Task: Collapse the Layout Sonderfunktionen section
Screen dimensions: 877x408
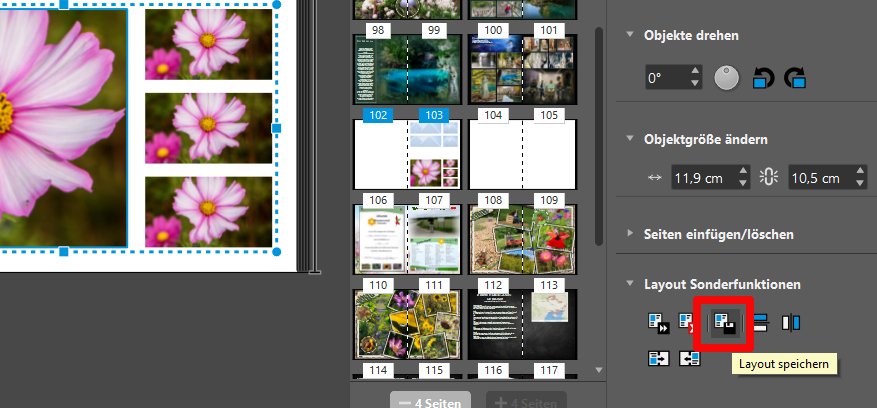Action: 630,284
